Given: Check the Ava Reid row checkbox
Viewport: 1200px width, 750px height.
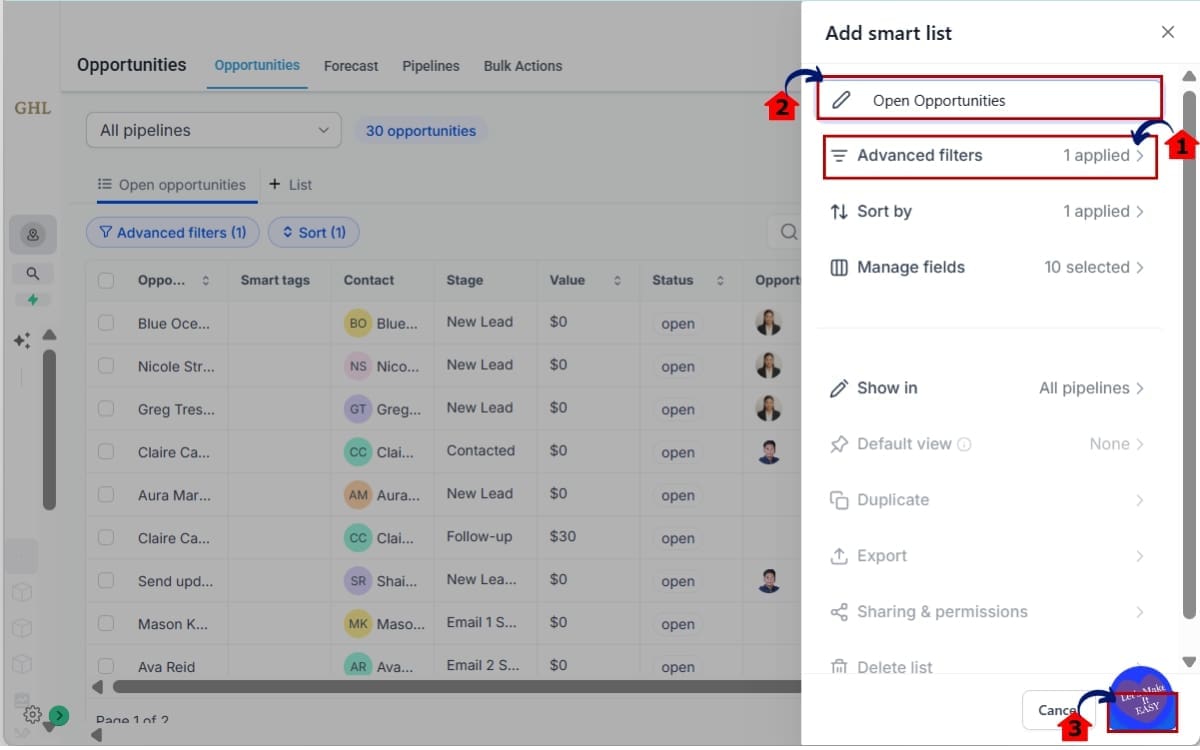Looking at the screenshot, I should [x=106, y=665].
